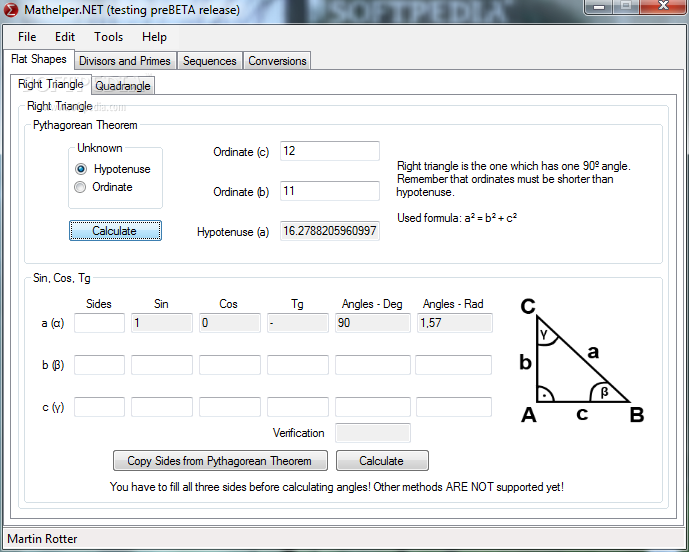Switch to Divisors and Primes tab

click(x=125, y=61)
